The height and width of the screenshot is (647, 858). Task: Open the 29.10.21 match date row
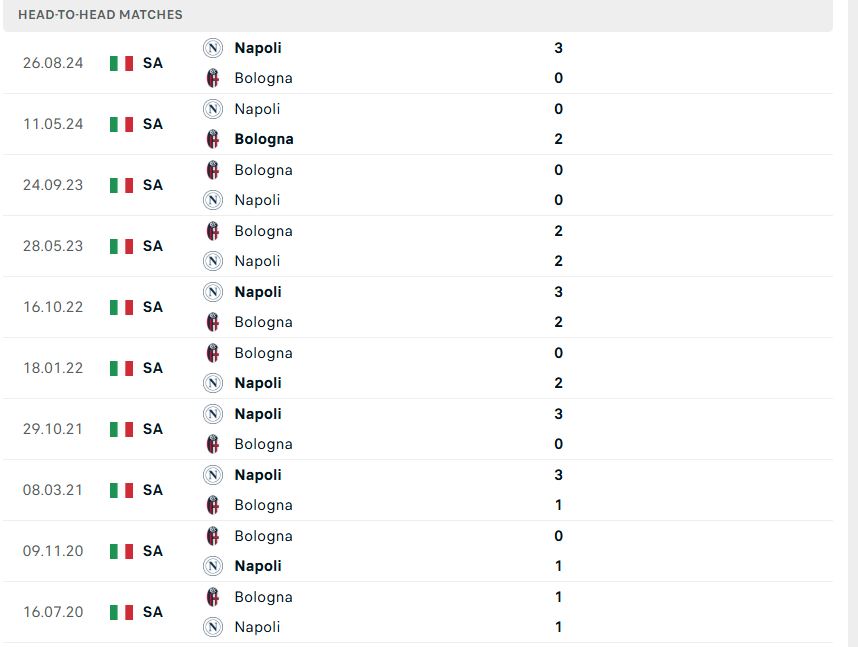click(x=418, y=429)
